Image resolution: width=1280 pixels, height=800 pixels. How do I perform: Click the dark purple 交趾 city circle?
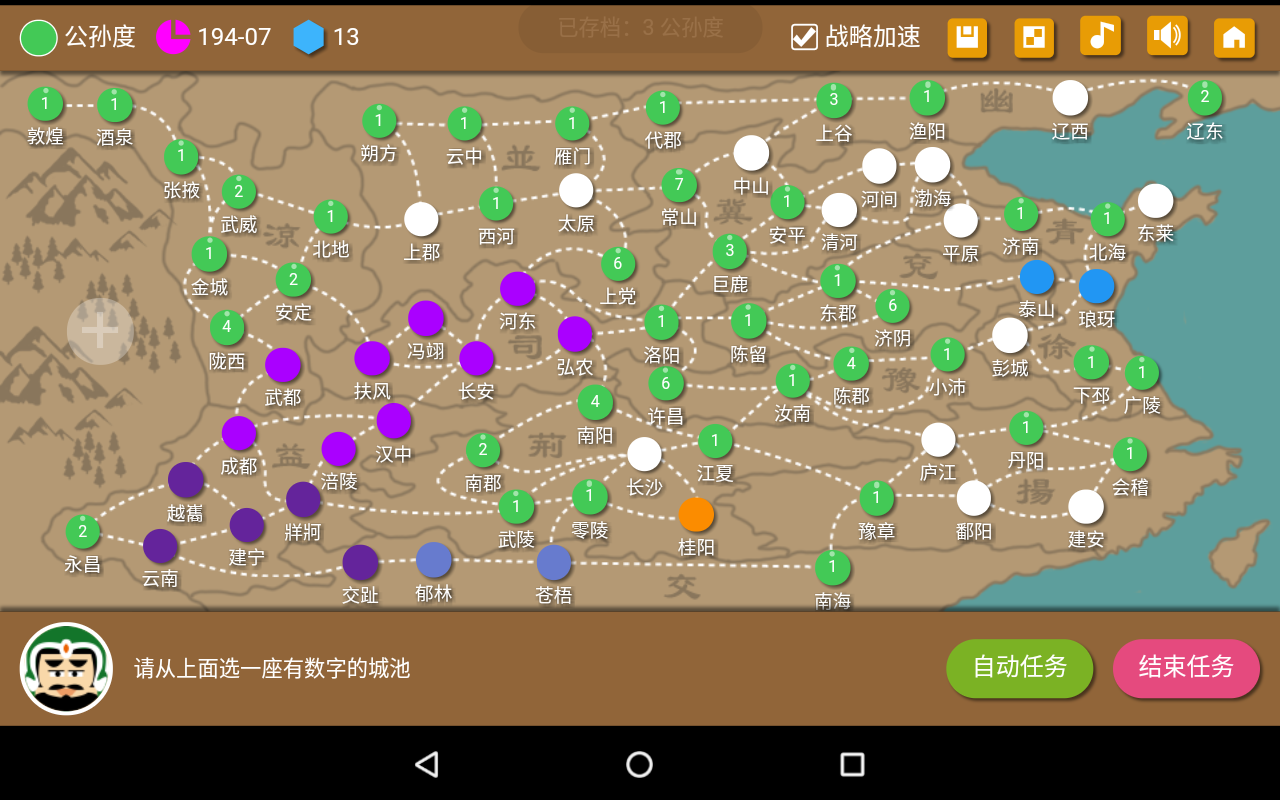pos(360,563)
